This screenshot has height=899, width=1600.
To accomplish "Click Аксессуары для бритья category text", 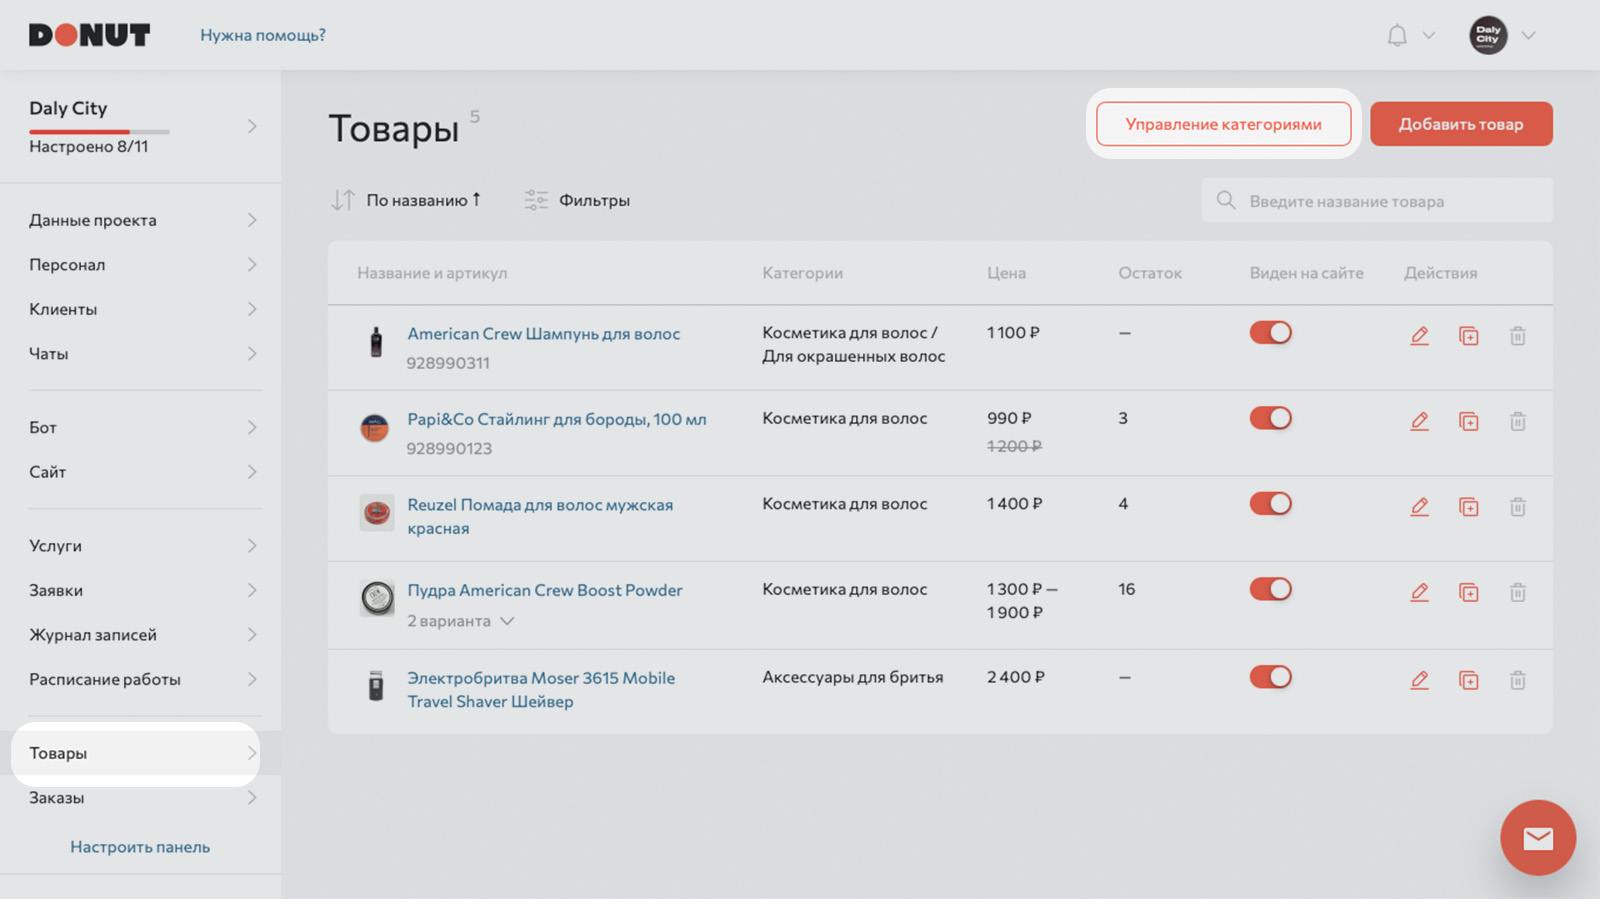I will (x=853, y=677).
